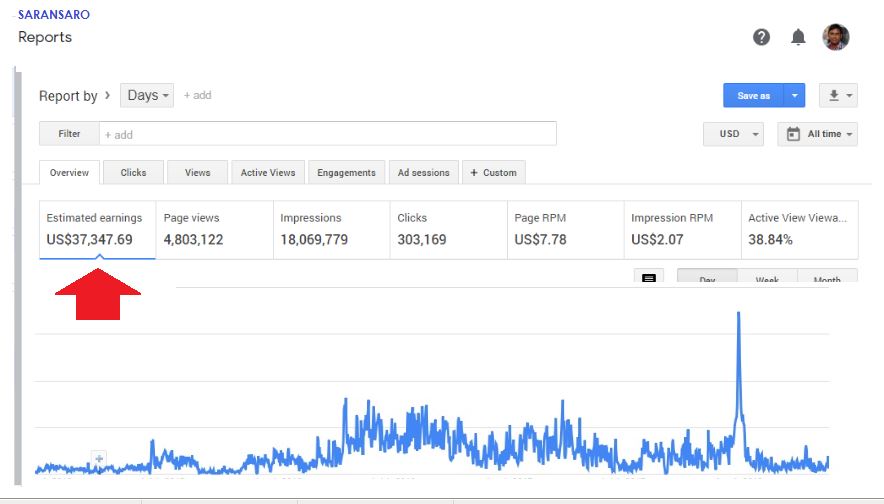
Task: Click the Save as button
Action: pyautogui.click(x=753, y=96)
